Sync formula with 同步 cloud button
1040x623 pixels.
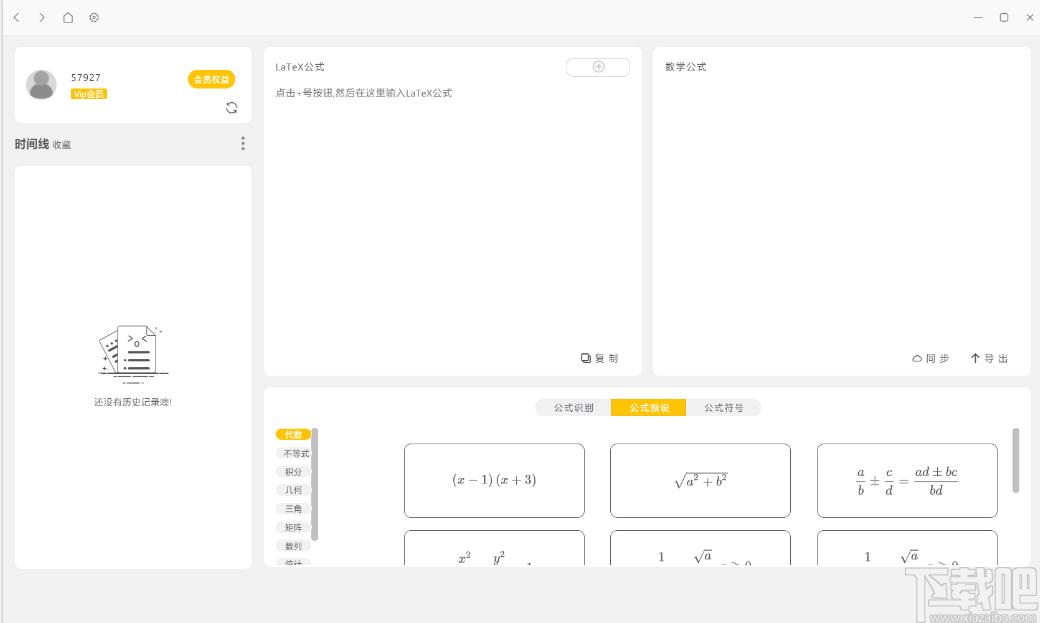click(x=931, y=358)
